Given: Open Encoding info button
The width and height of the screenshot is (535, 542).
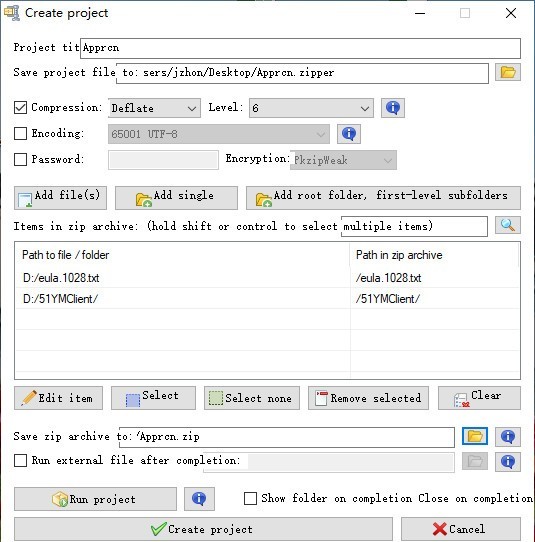Looking at the screenshot, I should tap(349, 134).
